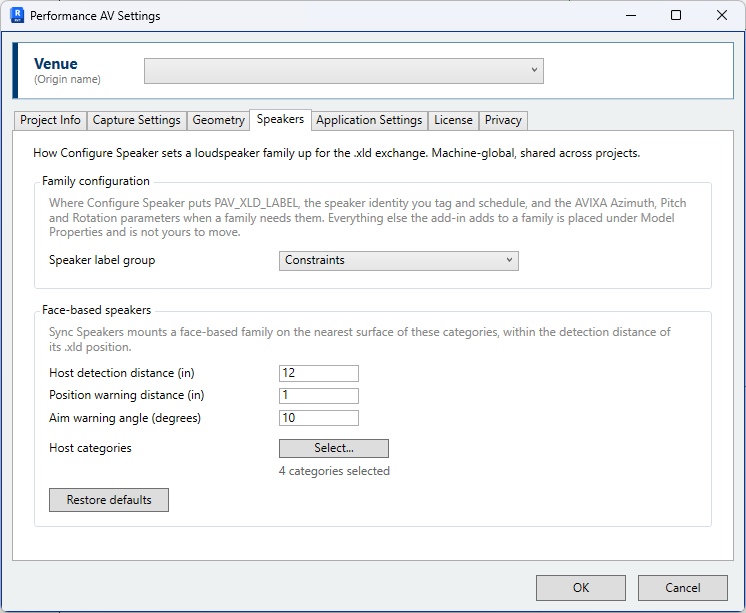Close the Performance AV Settings window
Screen dimensions: 746x613
coord(722,15)
